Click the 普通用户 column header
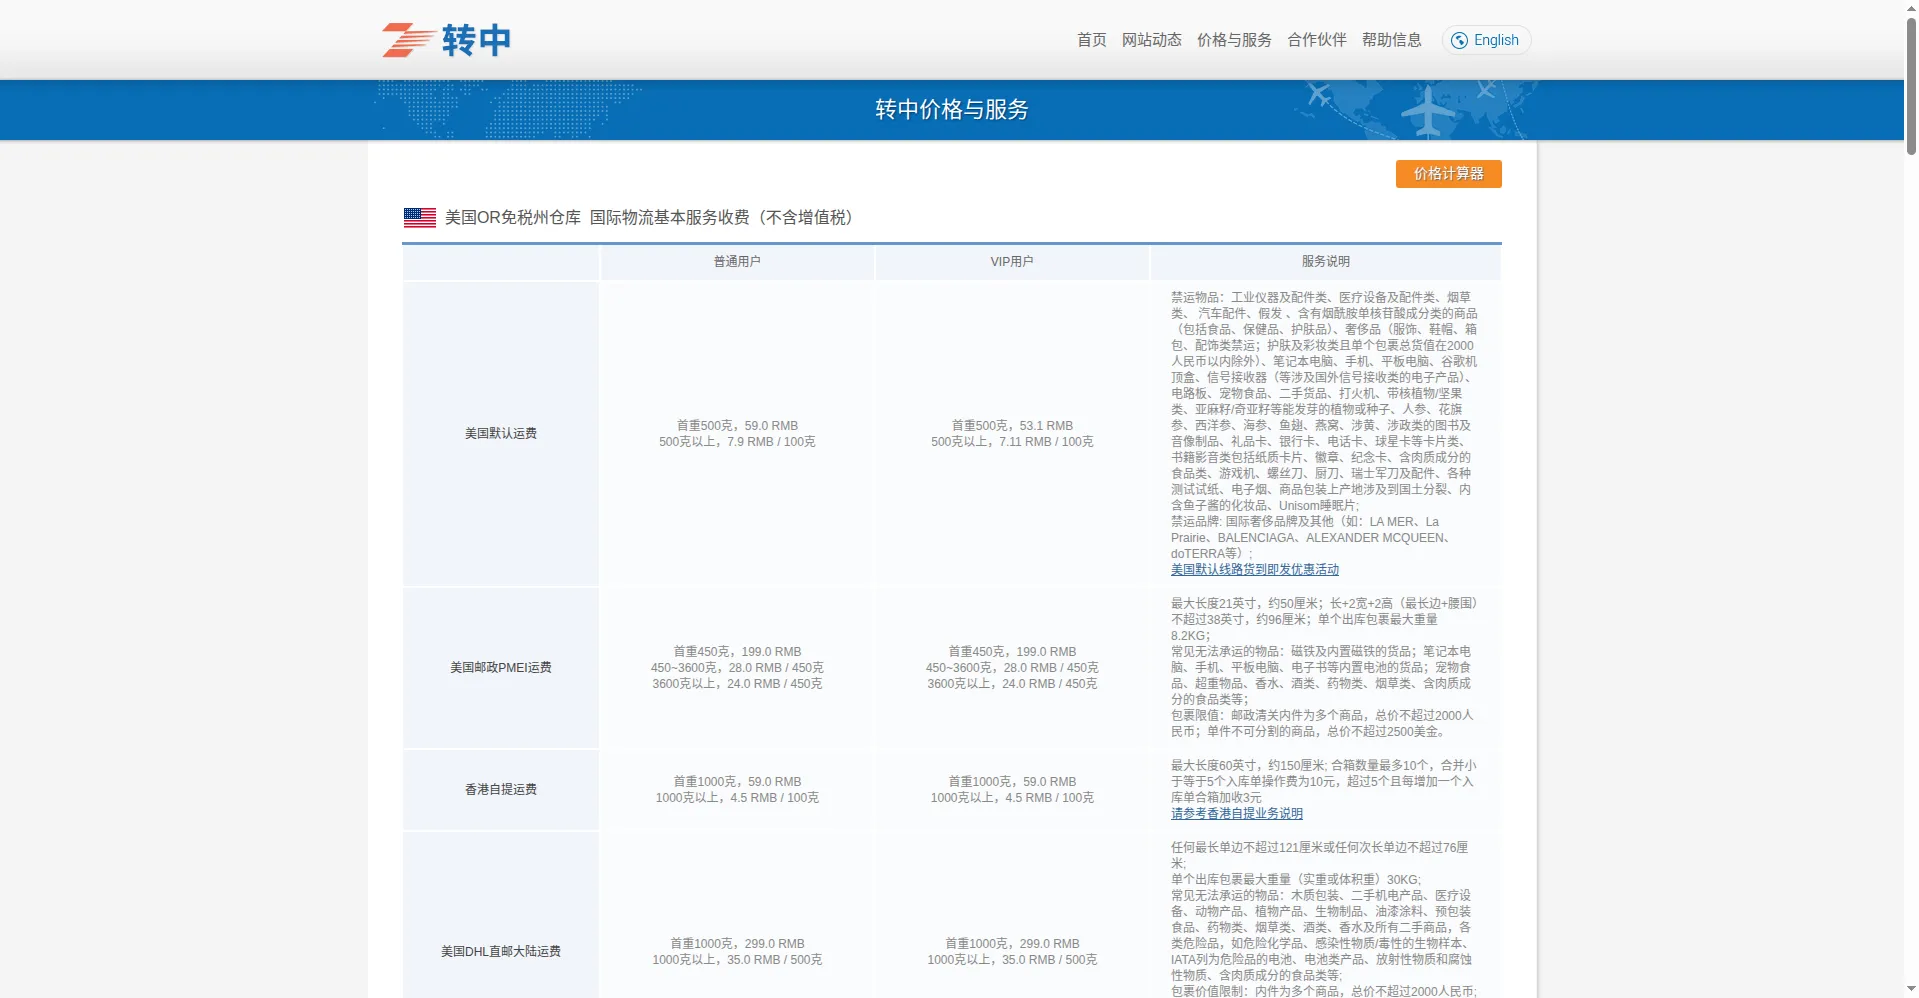Image resolution: width=1919 pixels, height=998 pixels. coord(737,262)
